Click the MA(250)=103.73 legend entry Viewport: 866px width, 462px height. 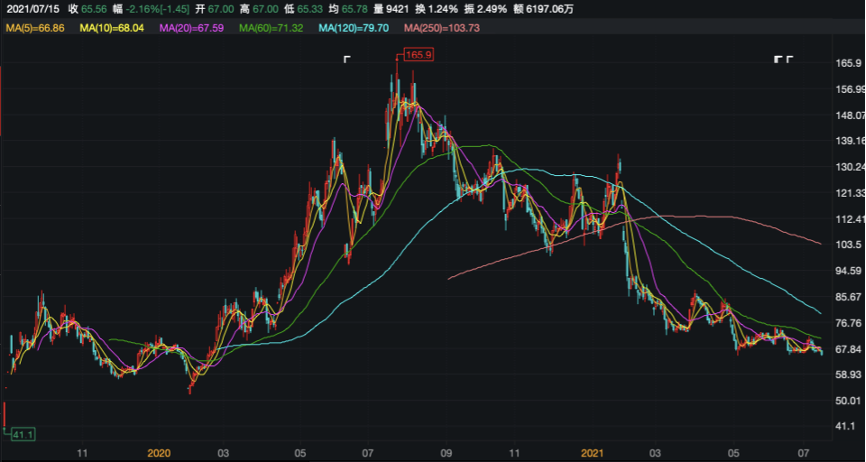click(439, 28)
